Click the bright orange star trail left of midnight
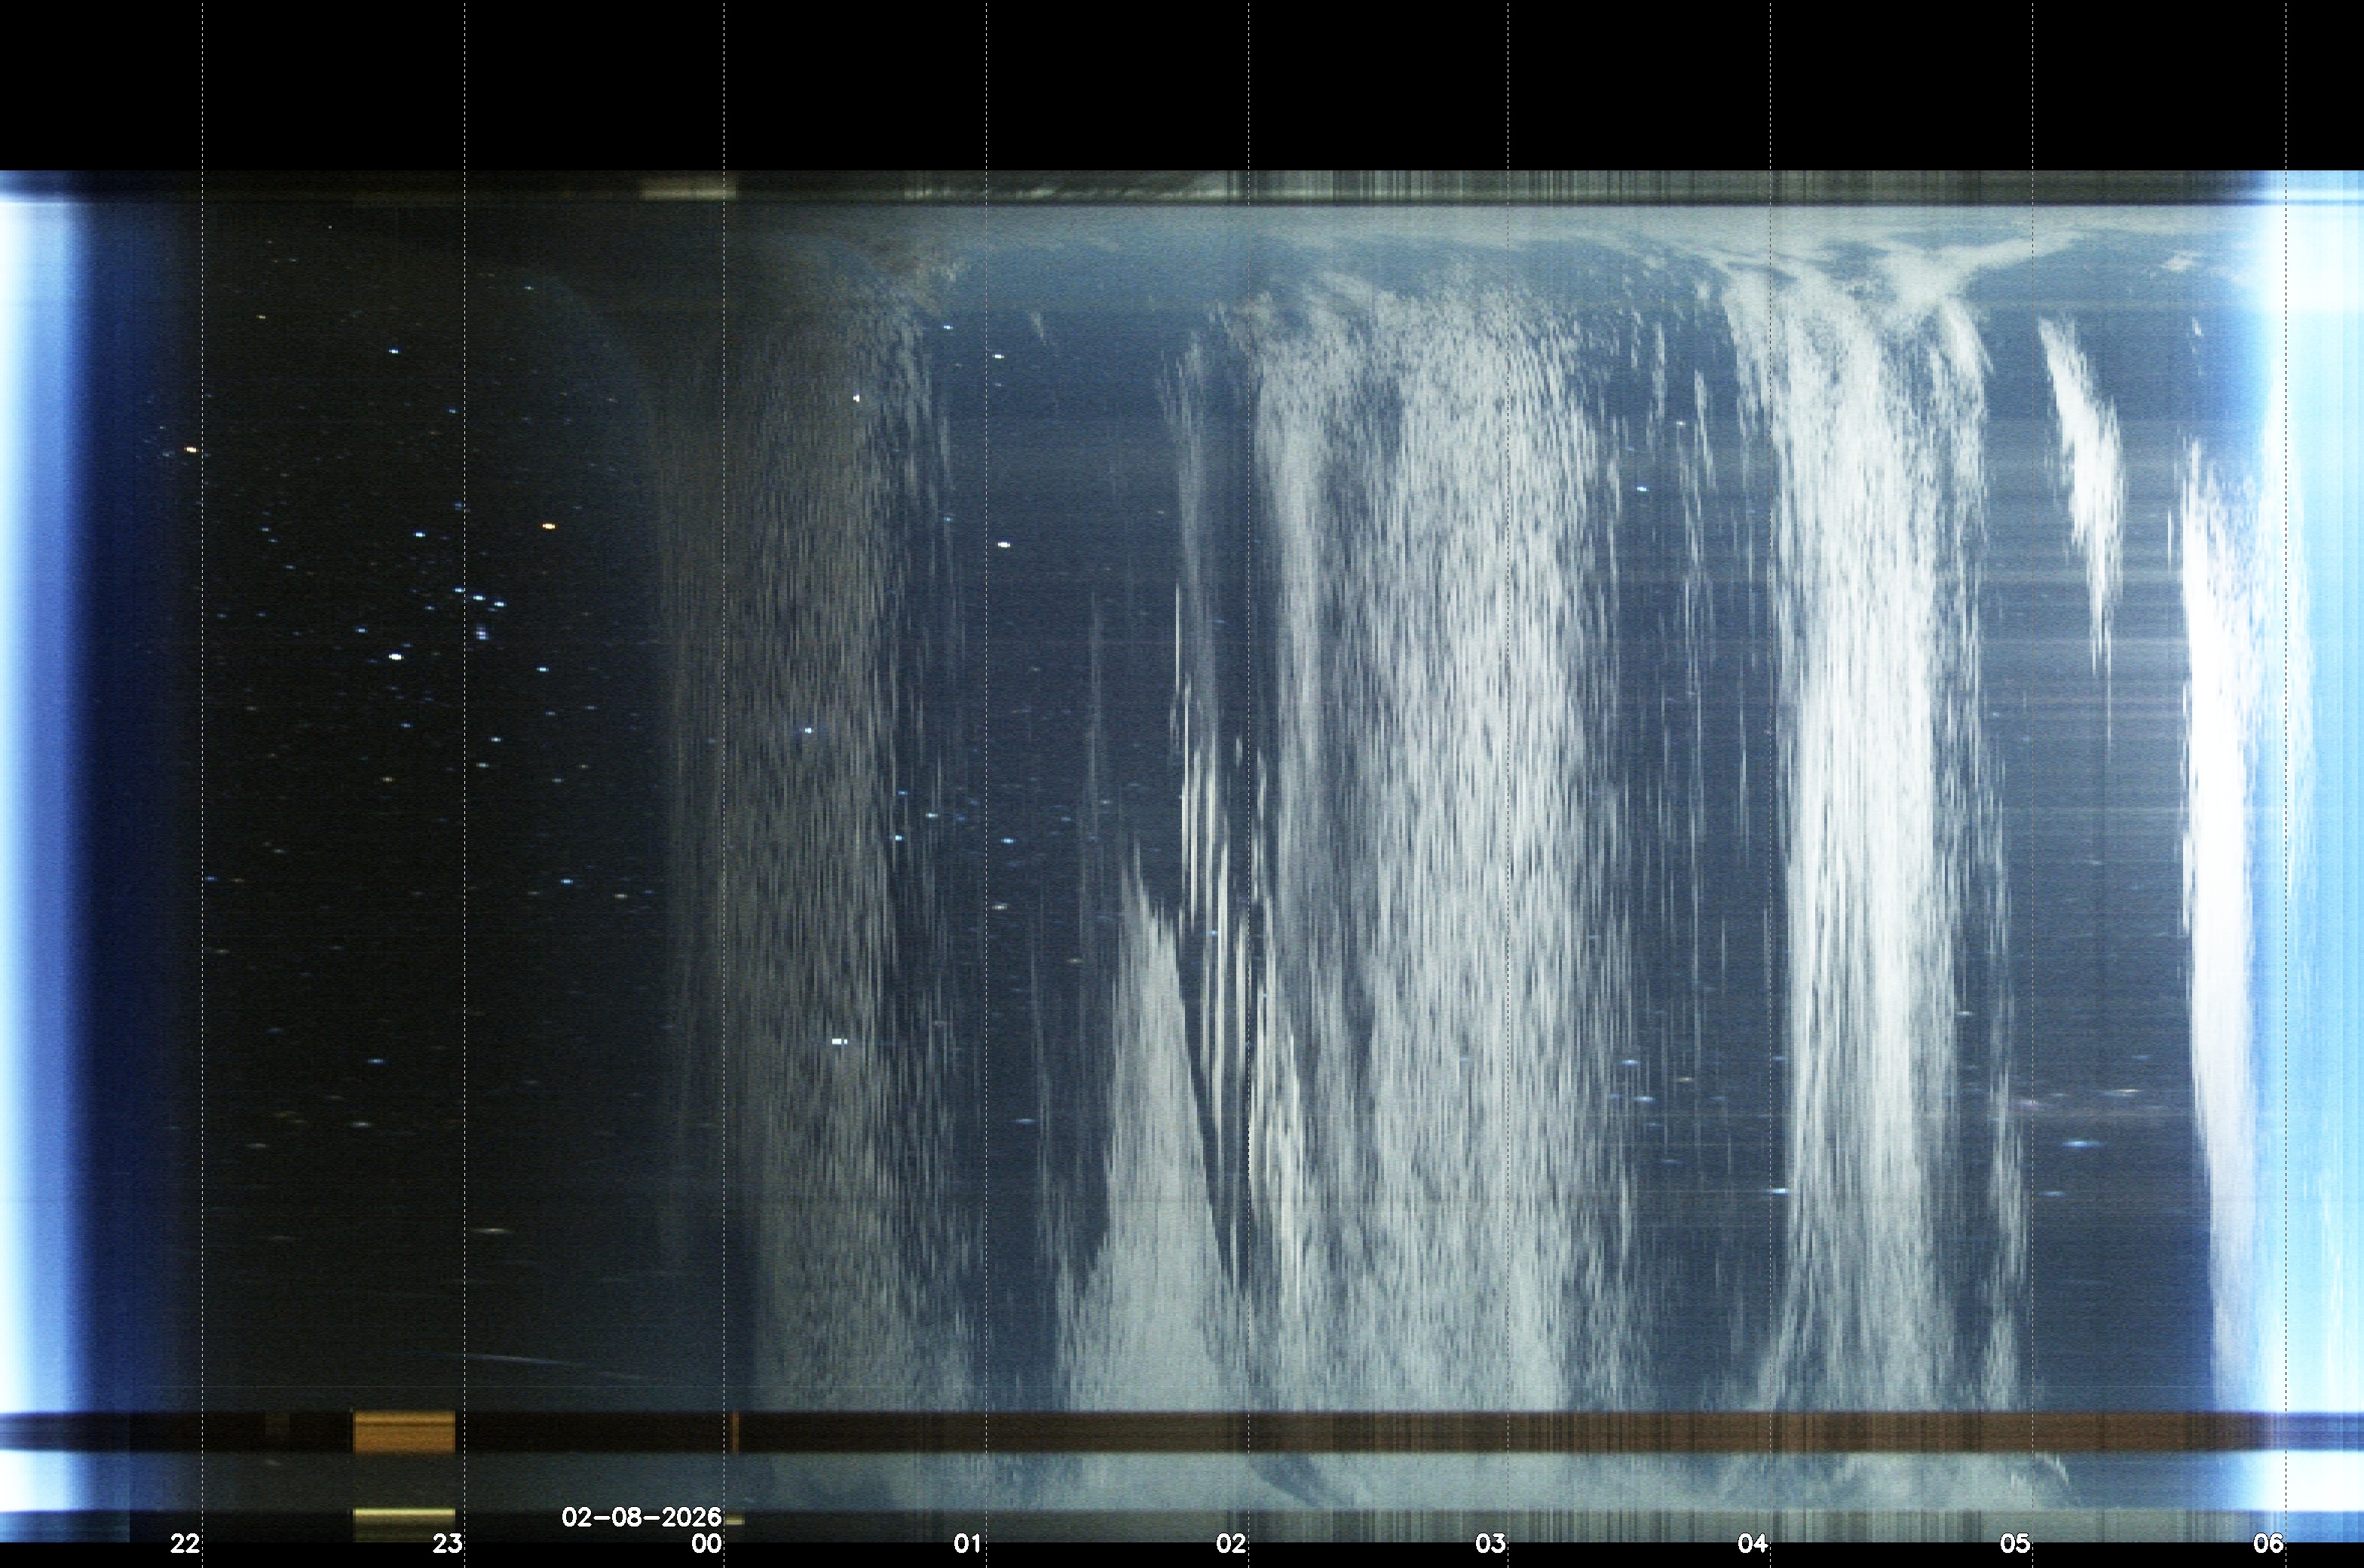Viewport: 2364px width, 1568px height. pyautogui.click(x=547, y=525)
